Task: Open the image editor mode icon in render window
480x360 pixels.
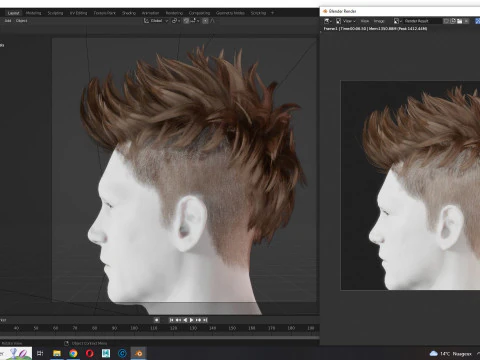Action: pos(338,21)
